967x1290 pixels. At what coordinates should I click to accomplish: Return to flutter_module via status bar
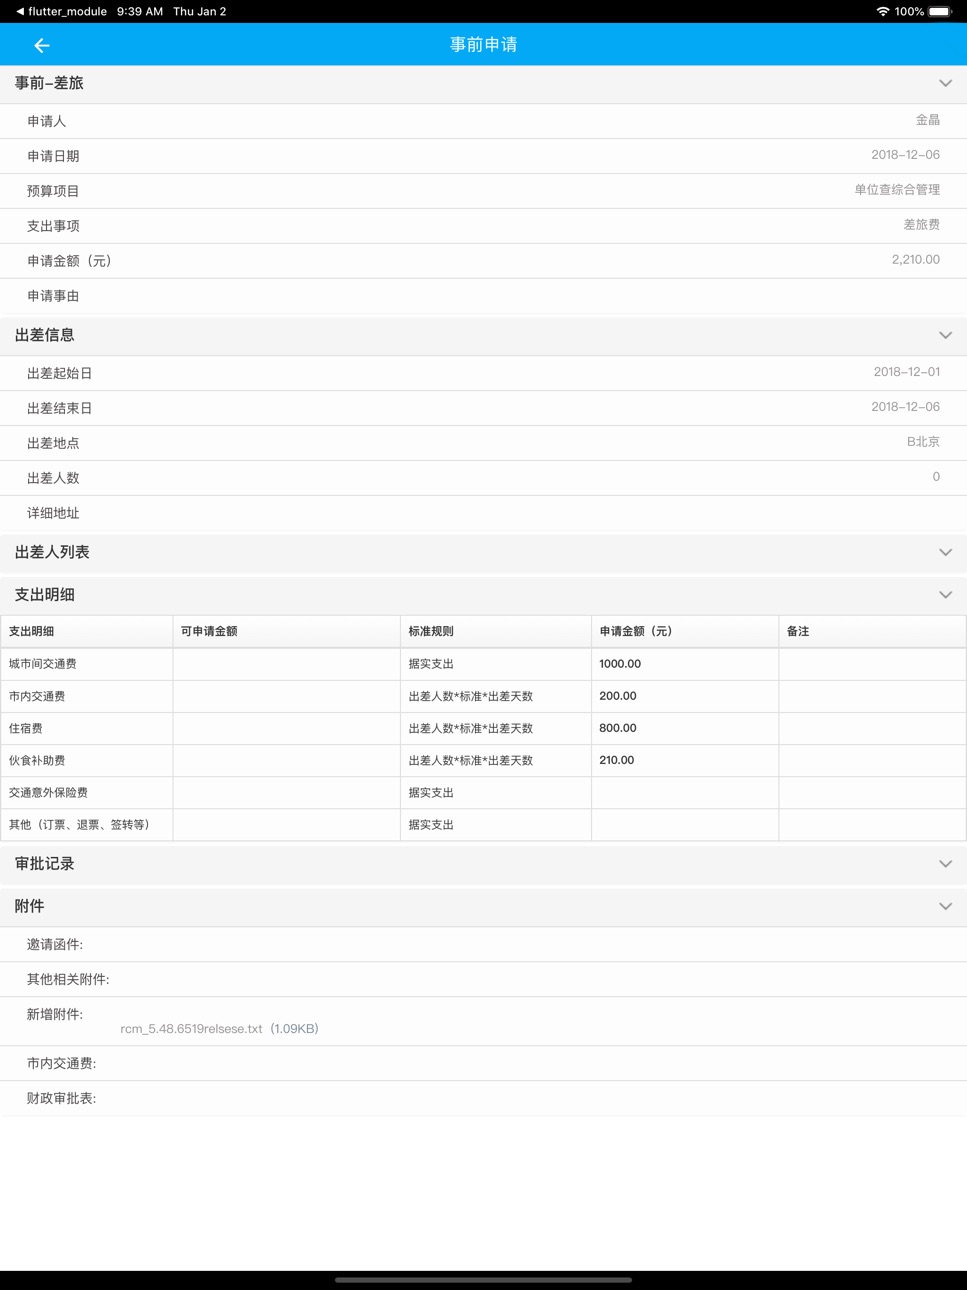click(x=61, y=11)
